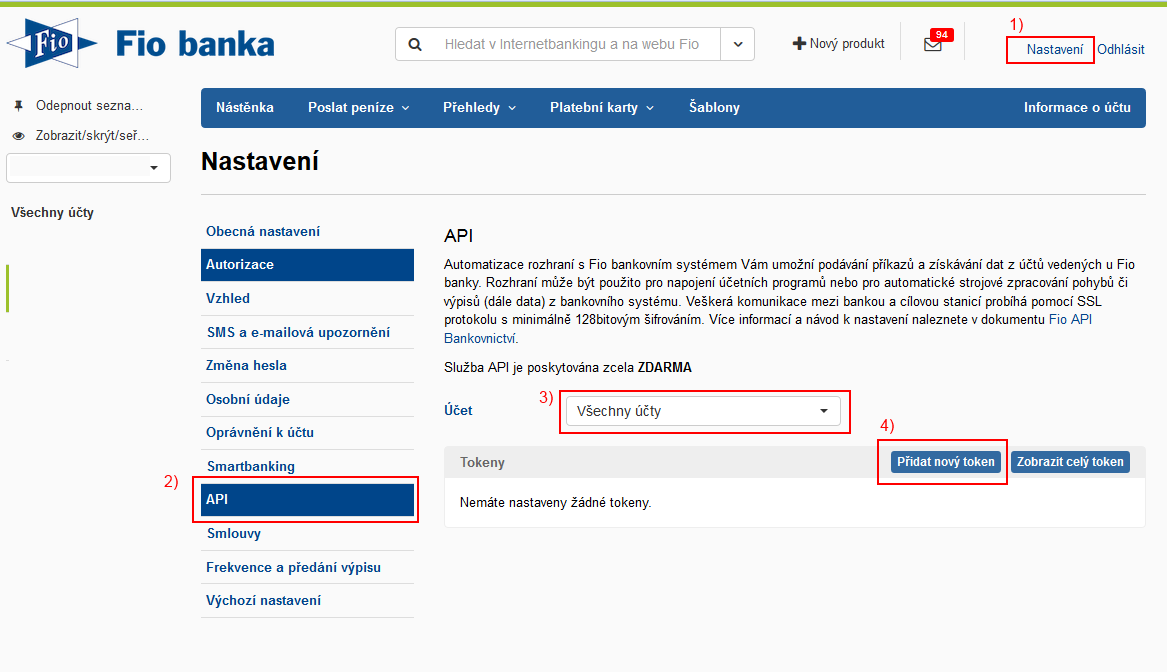The width and height of the screenshot is (1167, 672).
Task: Click the Tokeny header label
Action: [482, 462]
